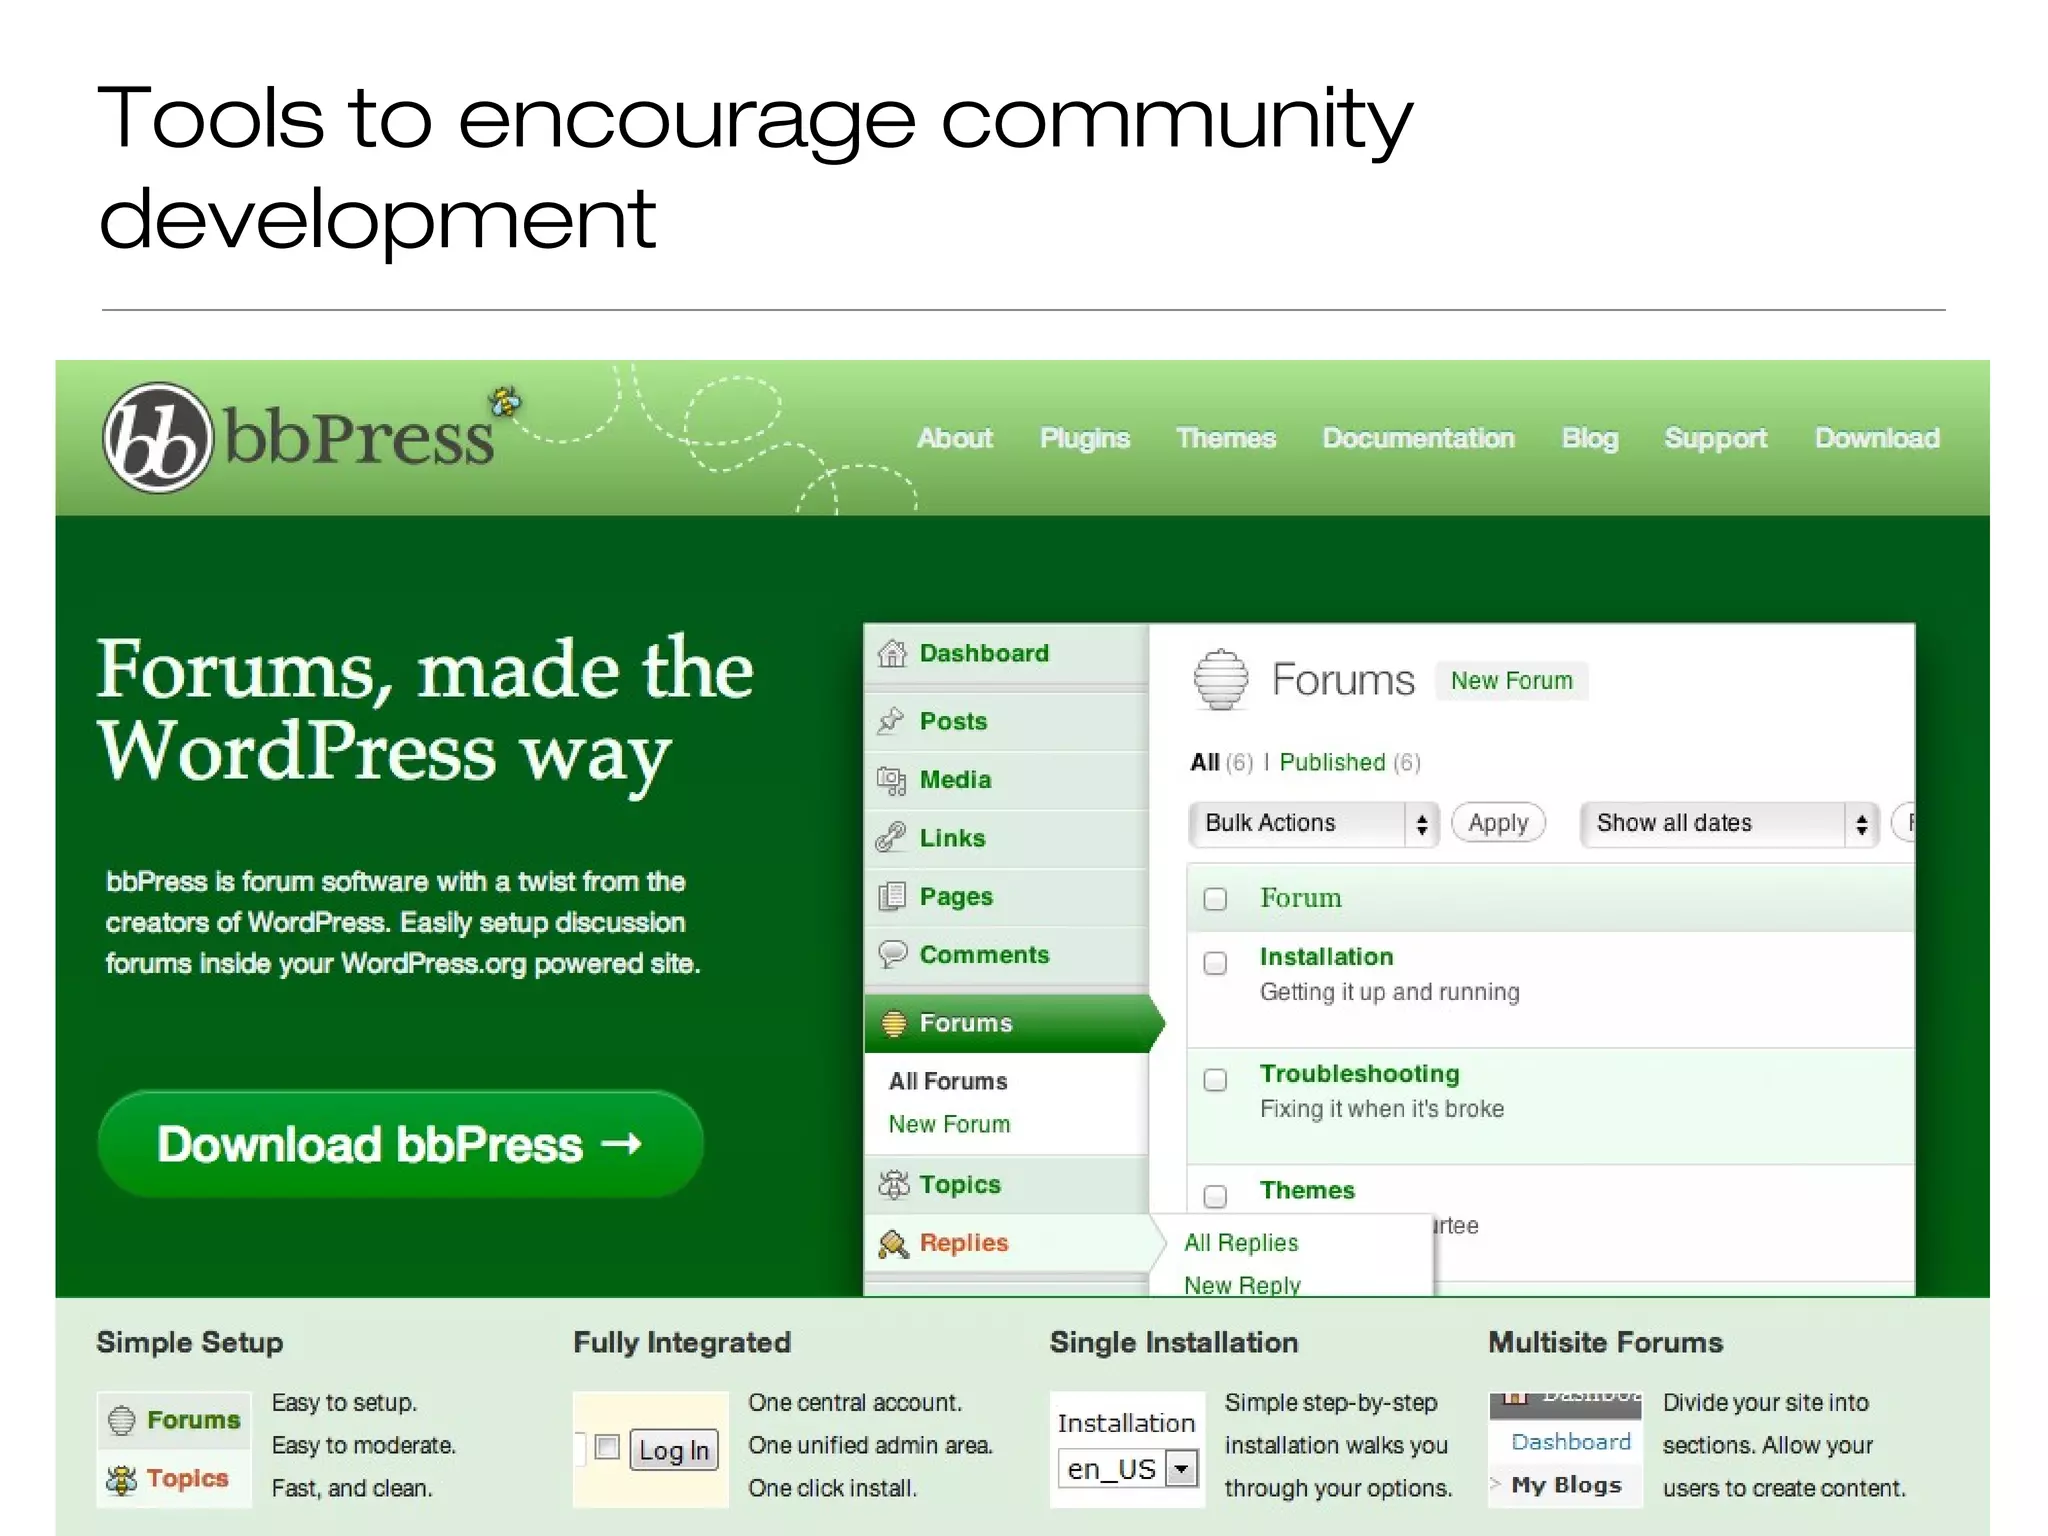Click the Published filter link
Image resolution: width=2048 pixels, height=1536 pixels.
tap(1332, 762)
